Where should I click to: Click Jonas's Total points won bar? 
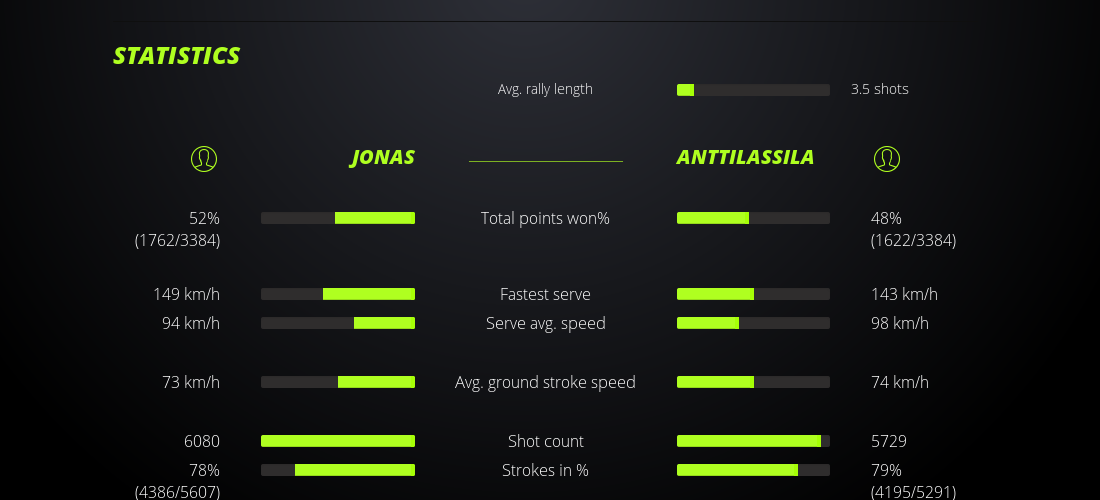point(338,218)
